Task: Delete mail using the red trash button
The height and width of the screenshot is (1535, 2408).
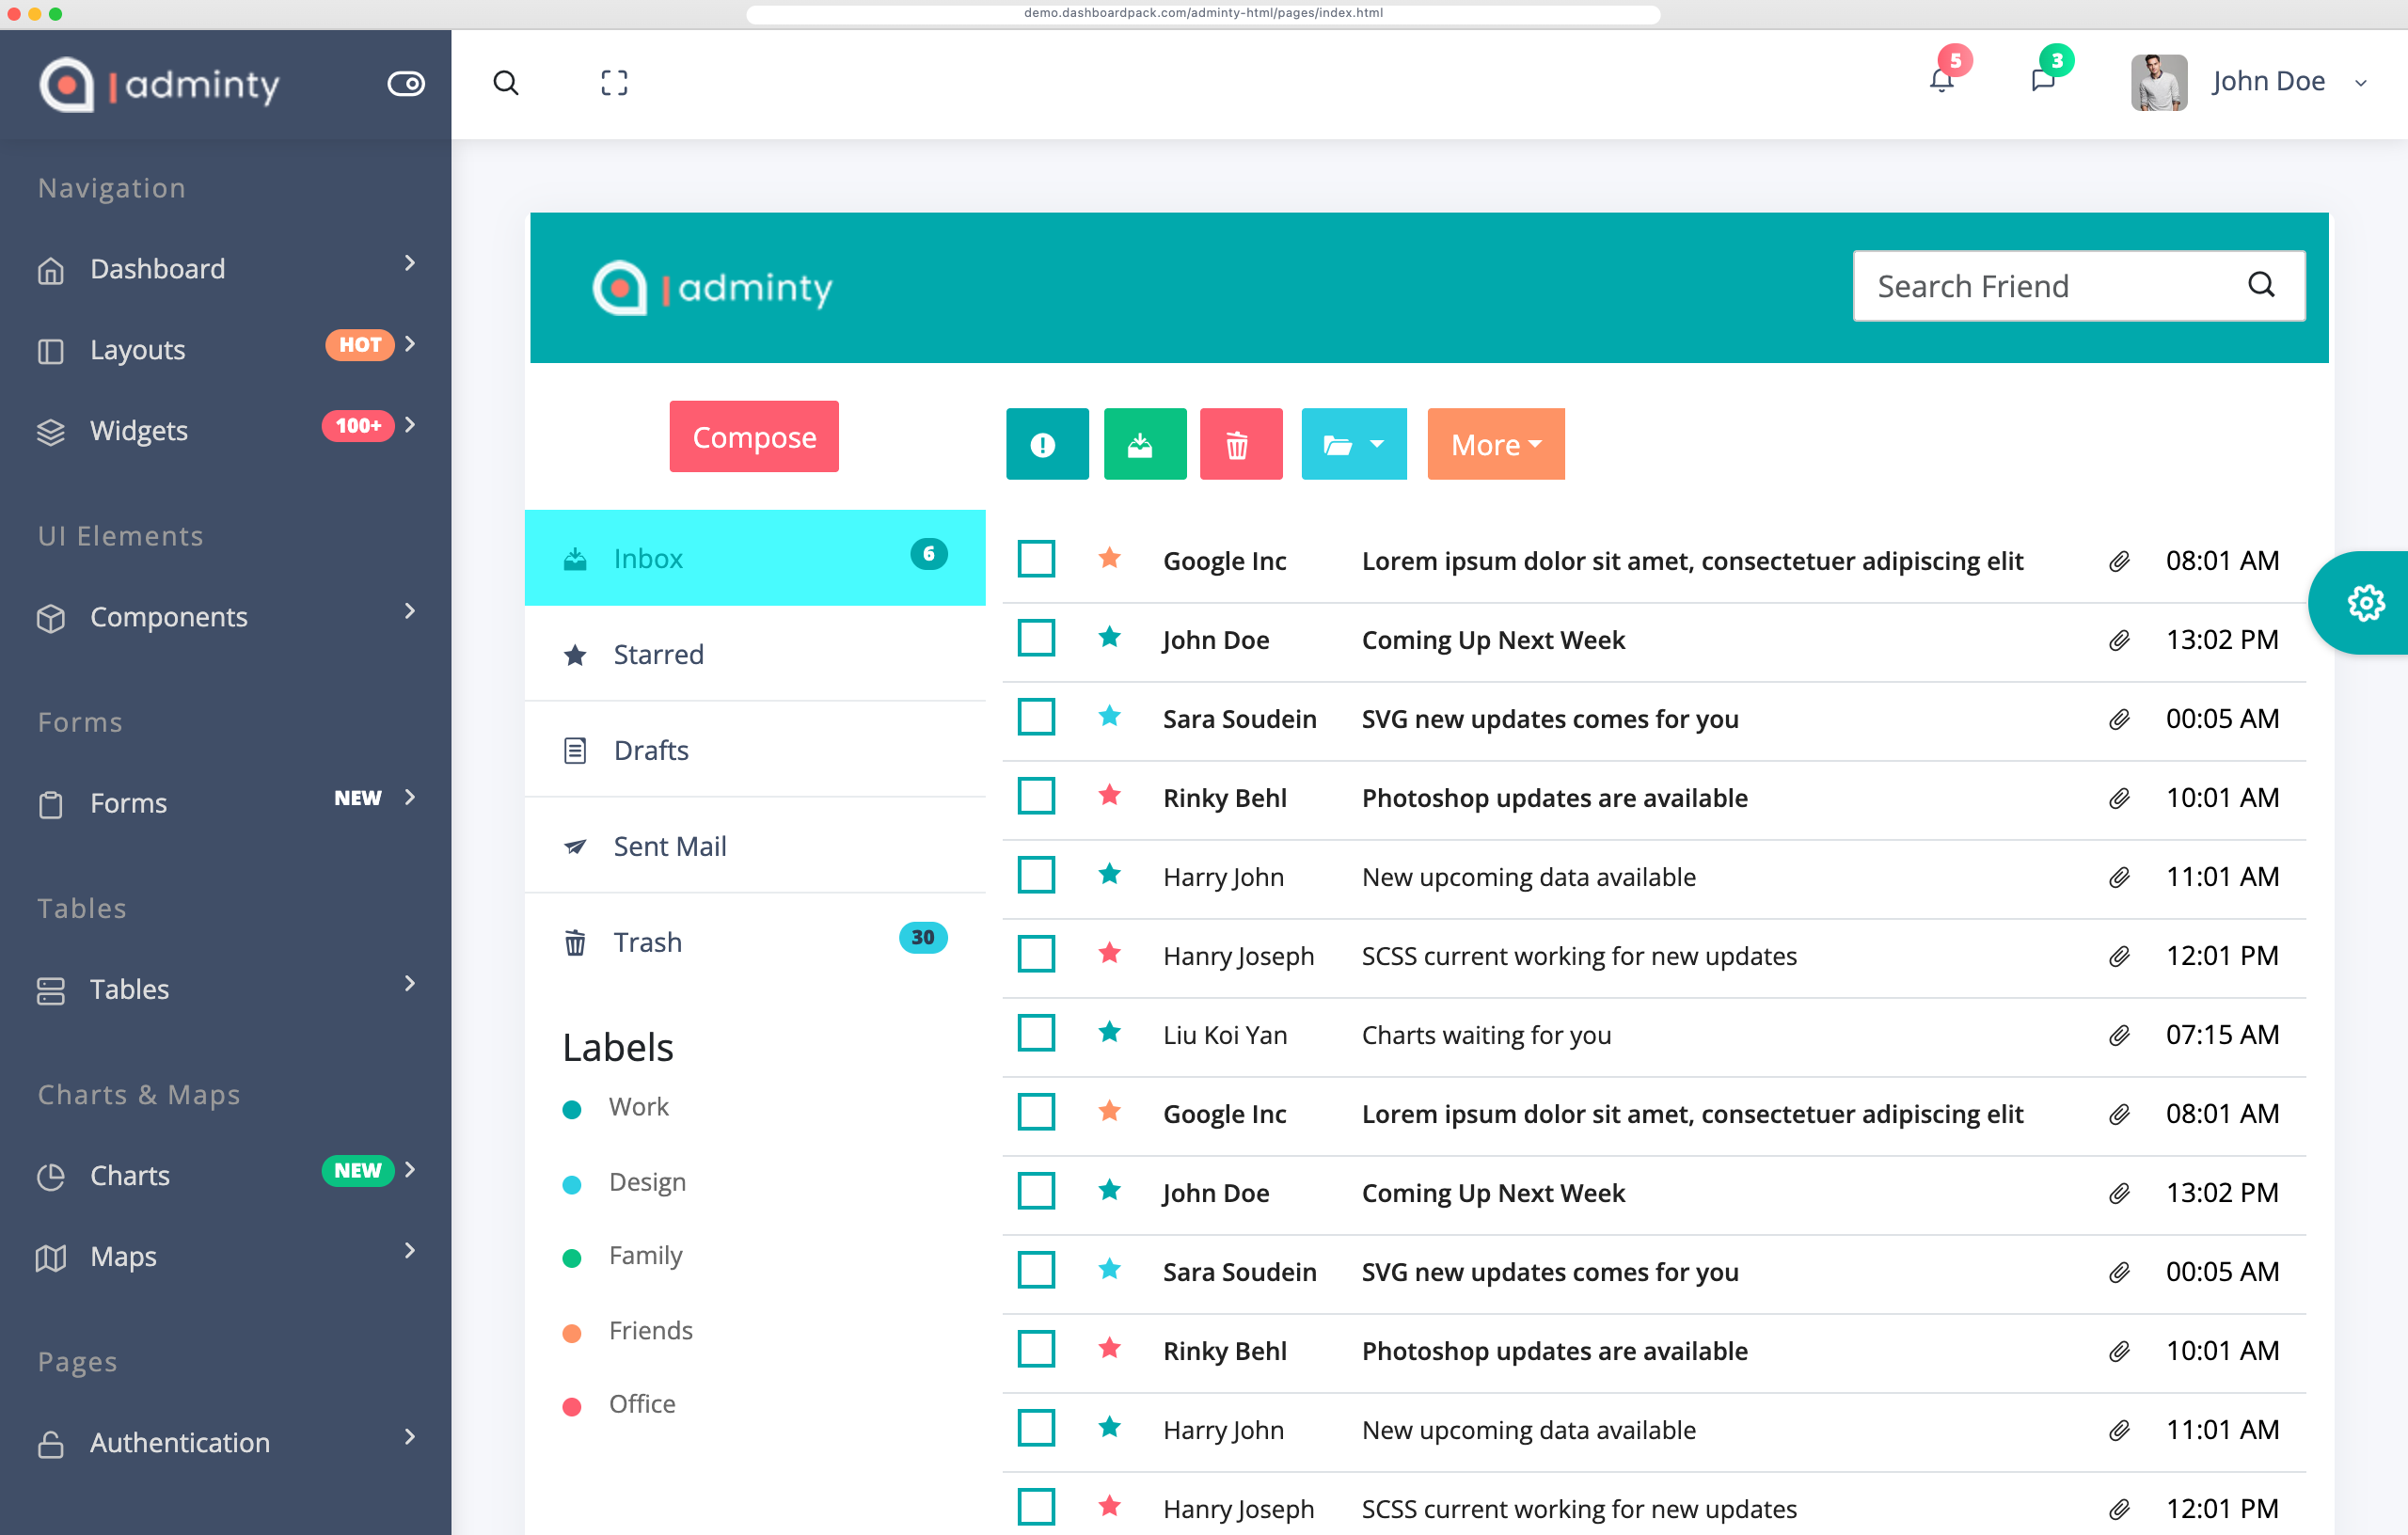Action: (1241, 444)
